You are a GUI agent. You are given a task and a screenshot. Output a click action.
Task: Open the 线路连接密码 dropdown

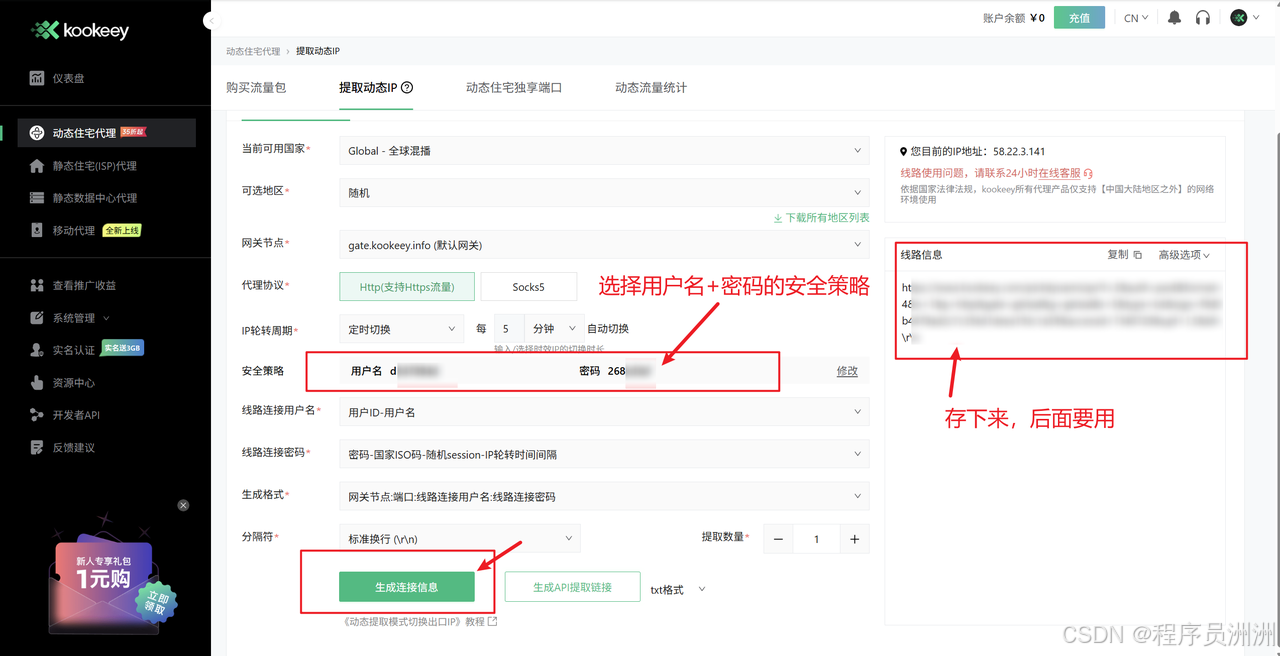[x=604, y=454]
